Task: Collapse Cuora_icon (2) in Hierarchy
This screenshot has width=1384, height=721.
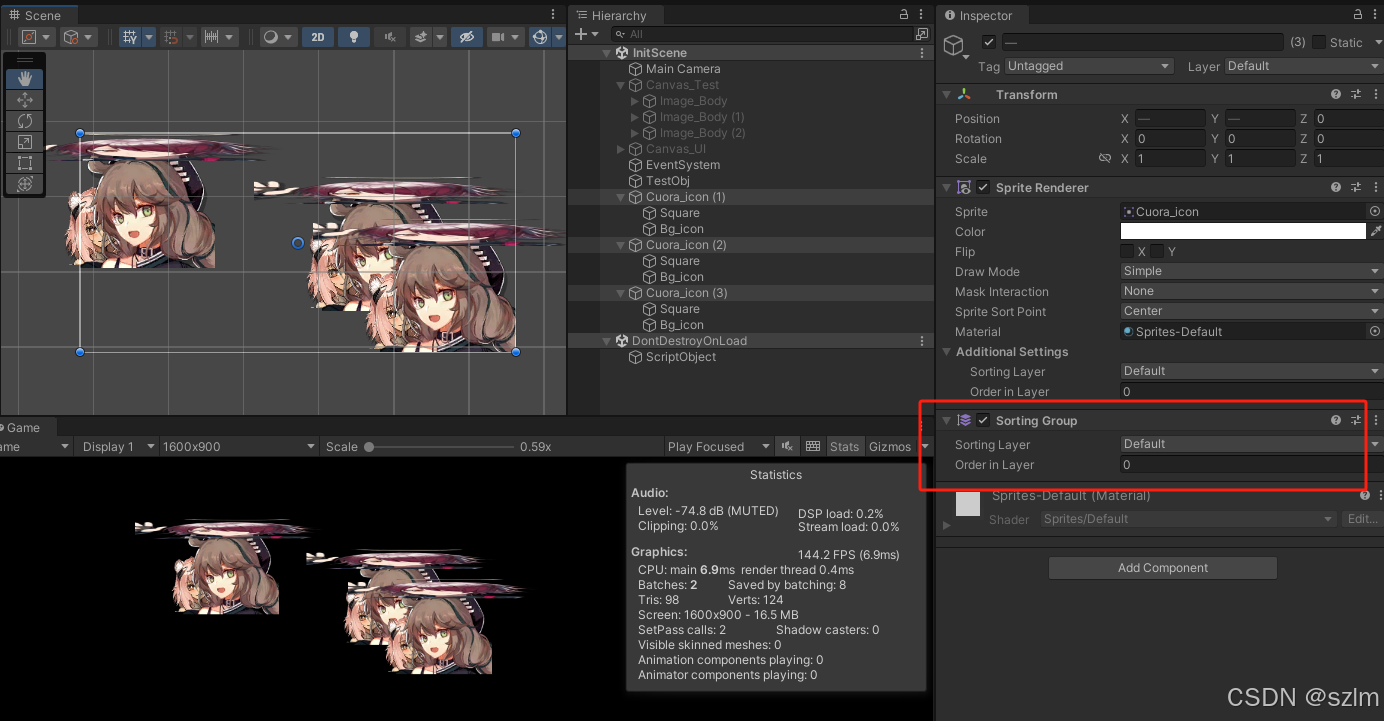Action: (621, 245)
